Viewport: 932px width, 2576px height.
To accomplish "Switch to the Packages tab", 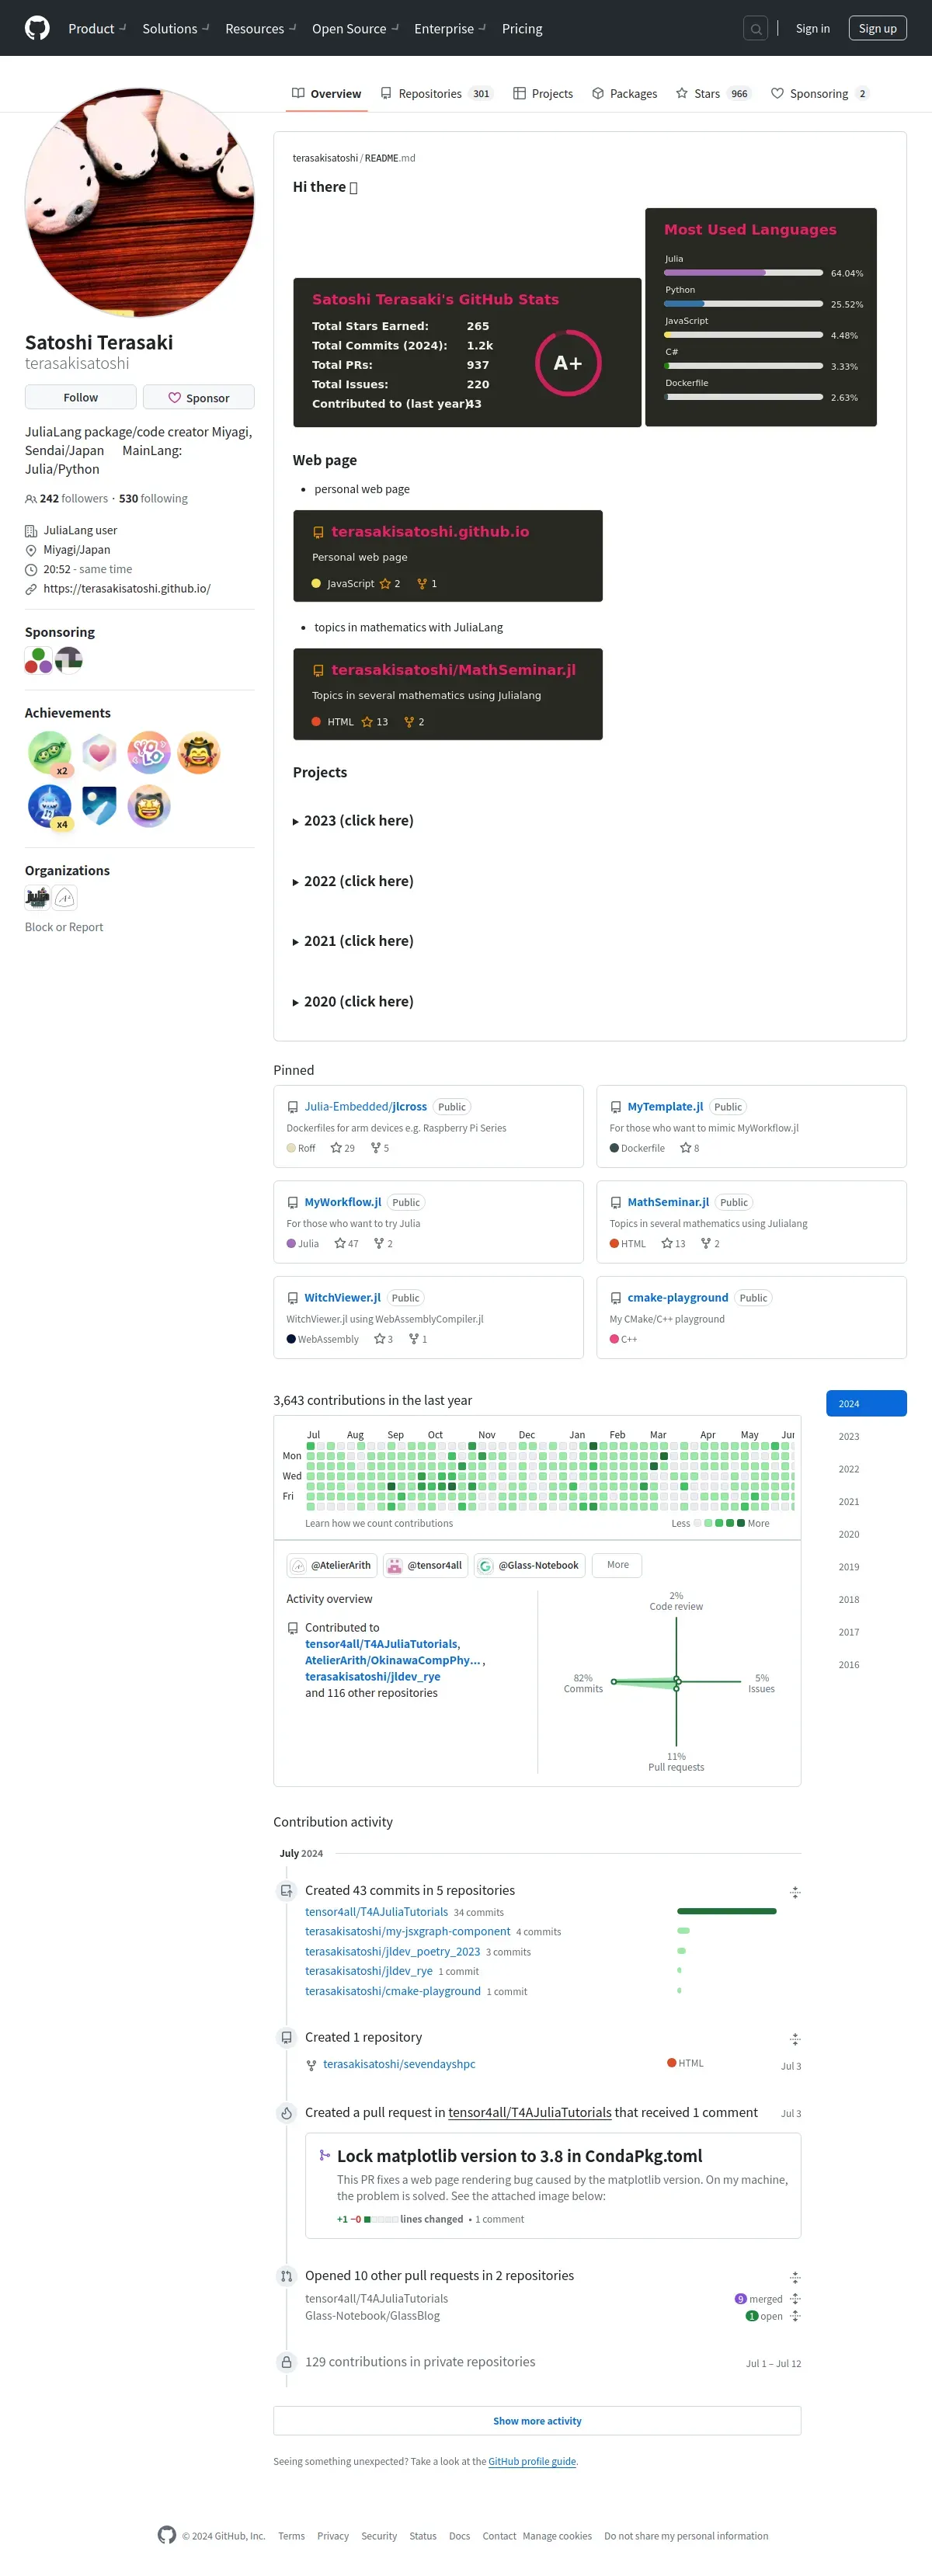I will pyautogui.click(x=625, y=94).
